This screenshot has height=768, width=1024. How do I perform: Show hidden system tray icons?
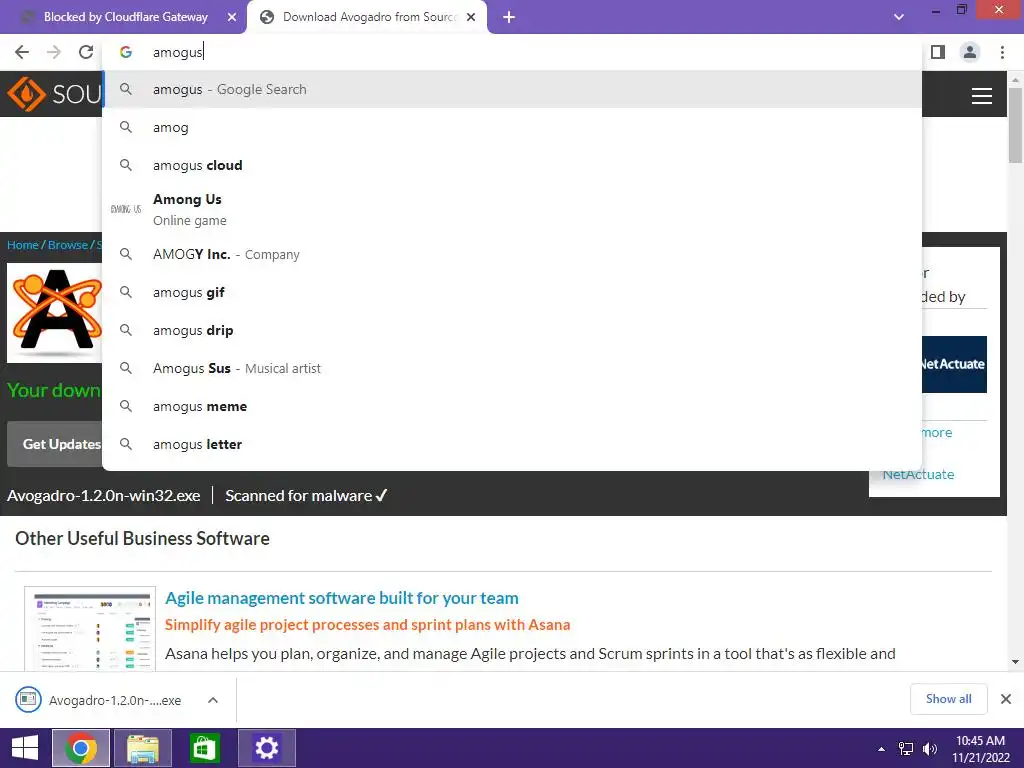coord(882,748)
